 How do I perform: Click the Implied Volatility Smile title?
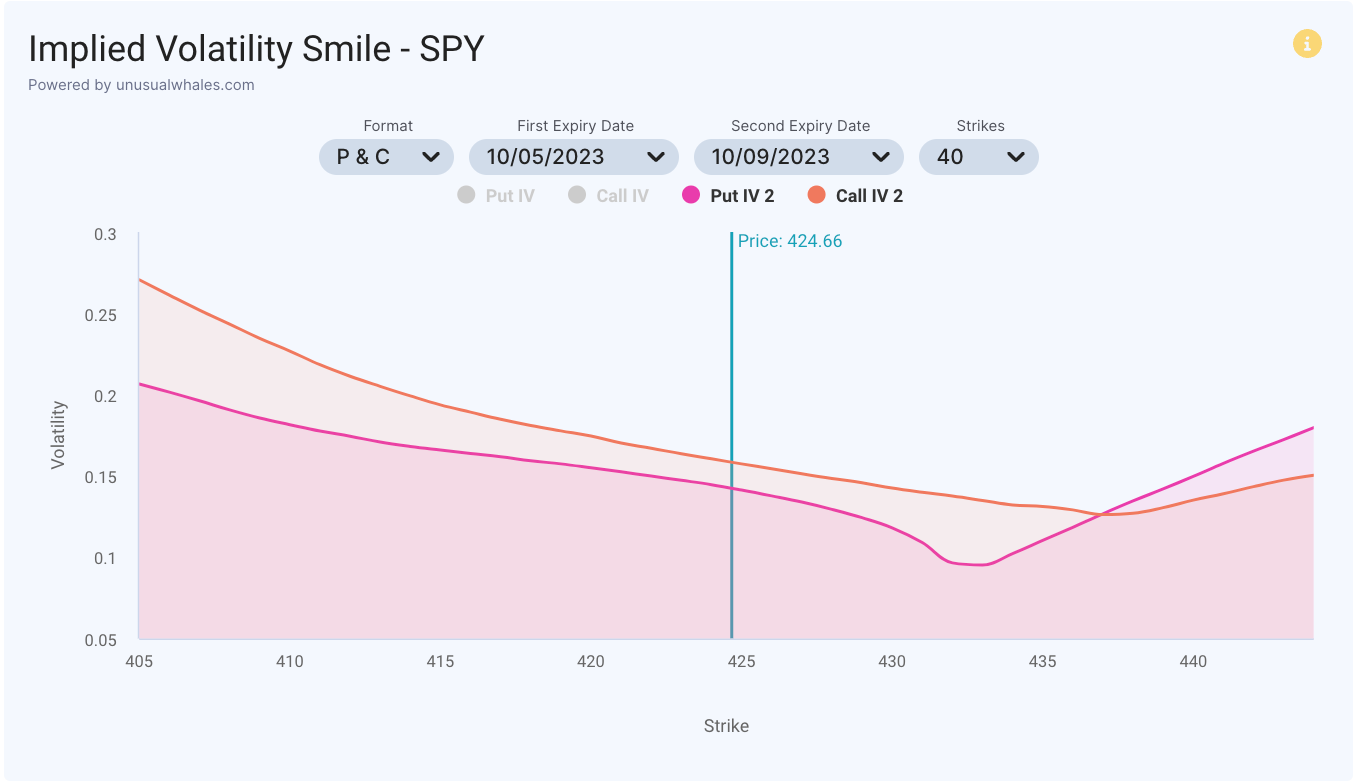click(x=256, y=47)
